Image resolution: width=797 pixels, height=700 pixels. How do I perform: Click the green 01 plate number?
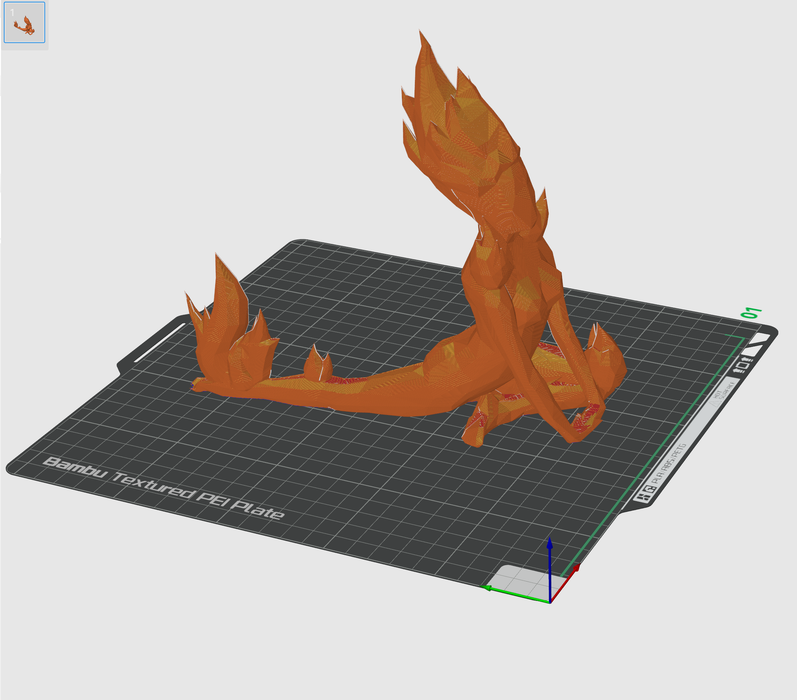point(751,314)
